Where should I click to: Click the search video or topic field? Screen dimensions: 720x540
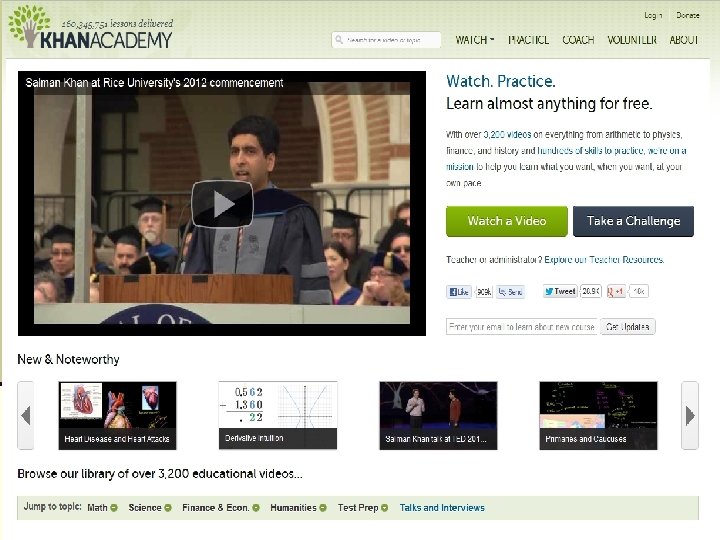tap(386, 40)
